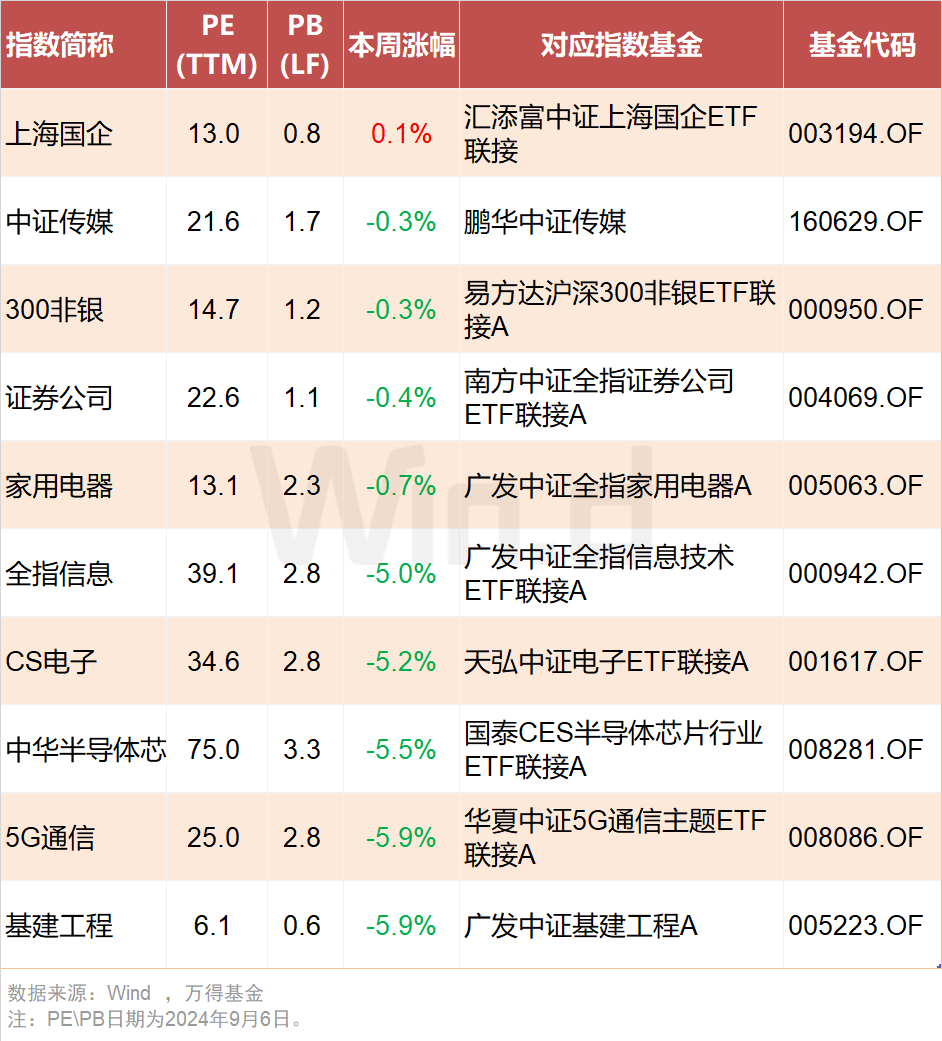Click 易方达沪深300非银ETF联接A fund name
The height and width of the screenshot is (1041, 942).
pos(620,309)
